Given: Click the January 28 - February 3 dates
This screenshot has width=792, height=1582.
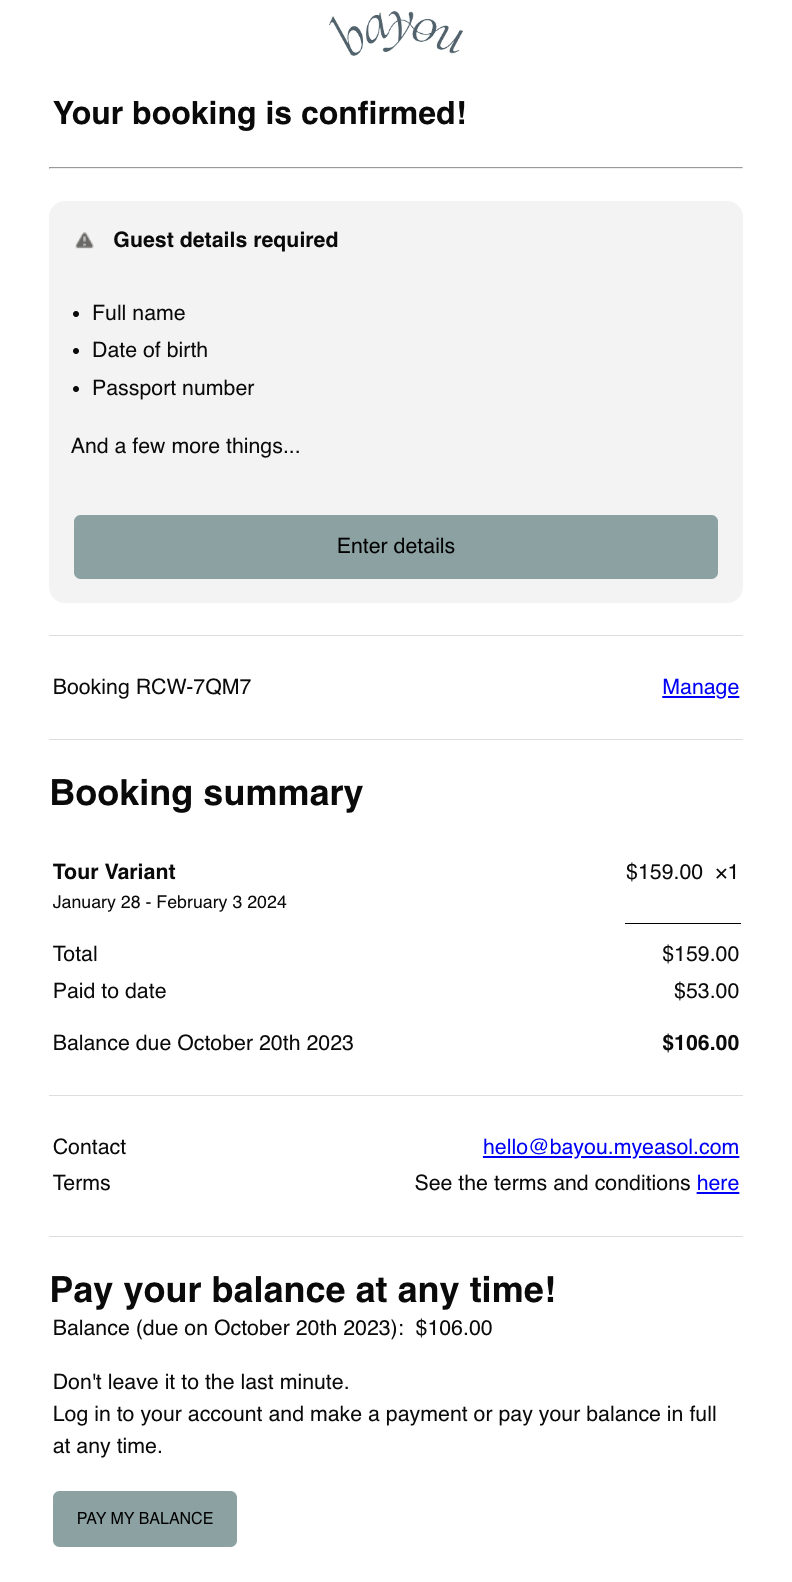Looking at the screenshot, I should (x=170, y=902).
